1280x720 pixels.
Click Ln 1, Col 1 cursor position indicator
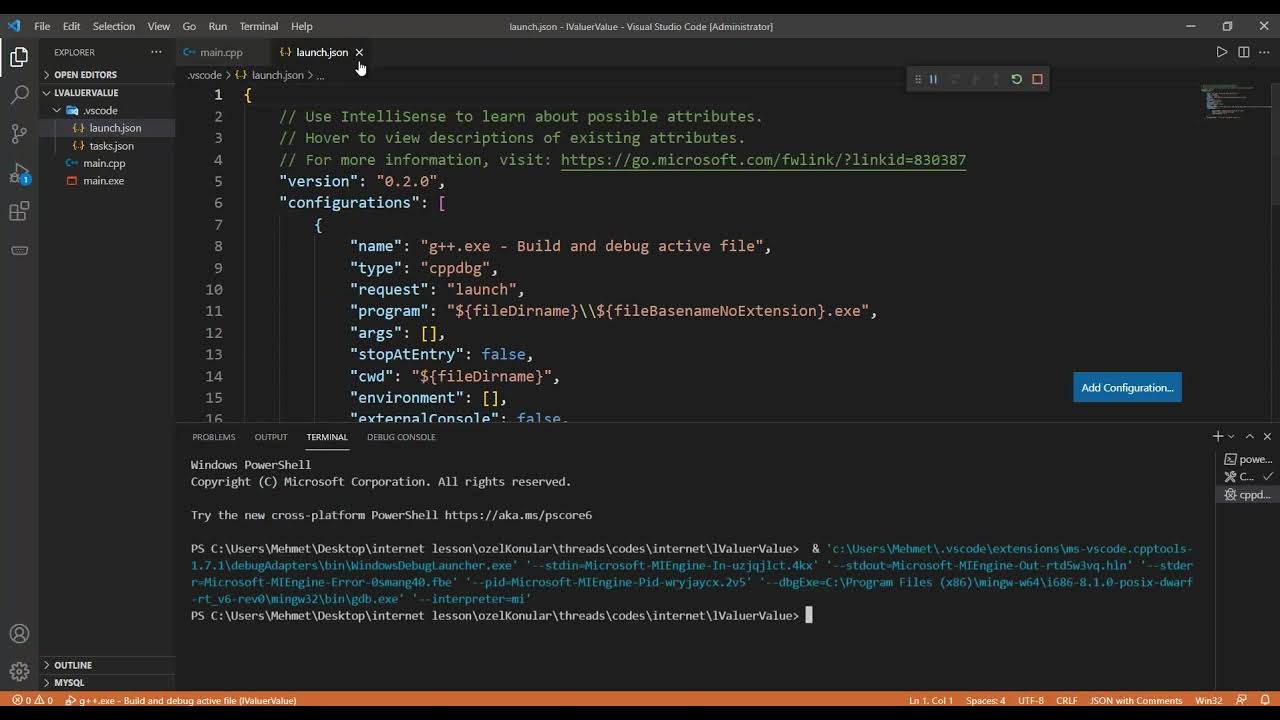[931, 700]
